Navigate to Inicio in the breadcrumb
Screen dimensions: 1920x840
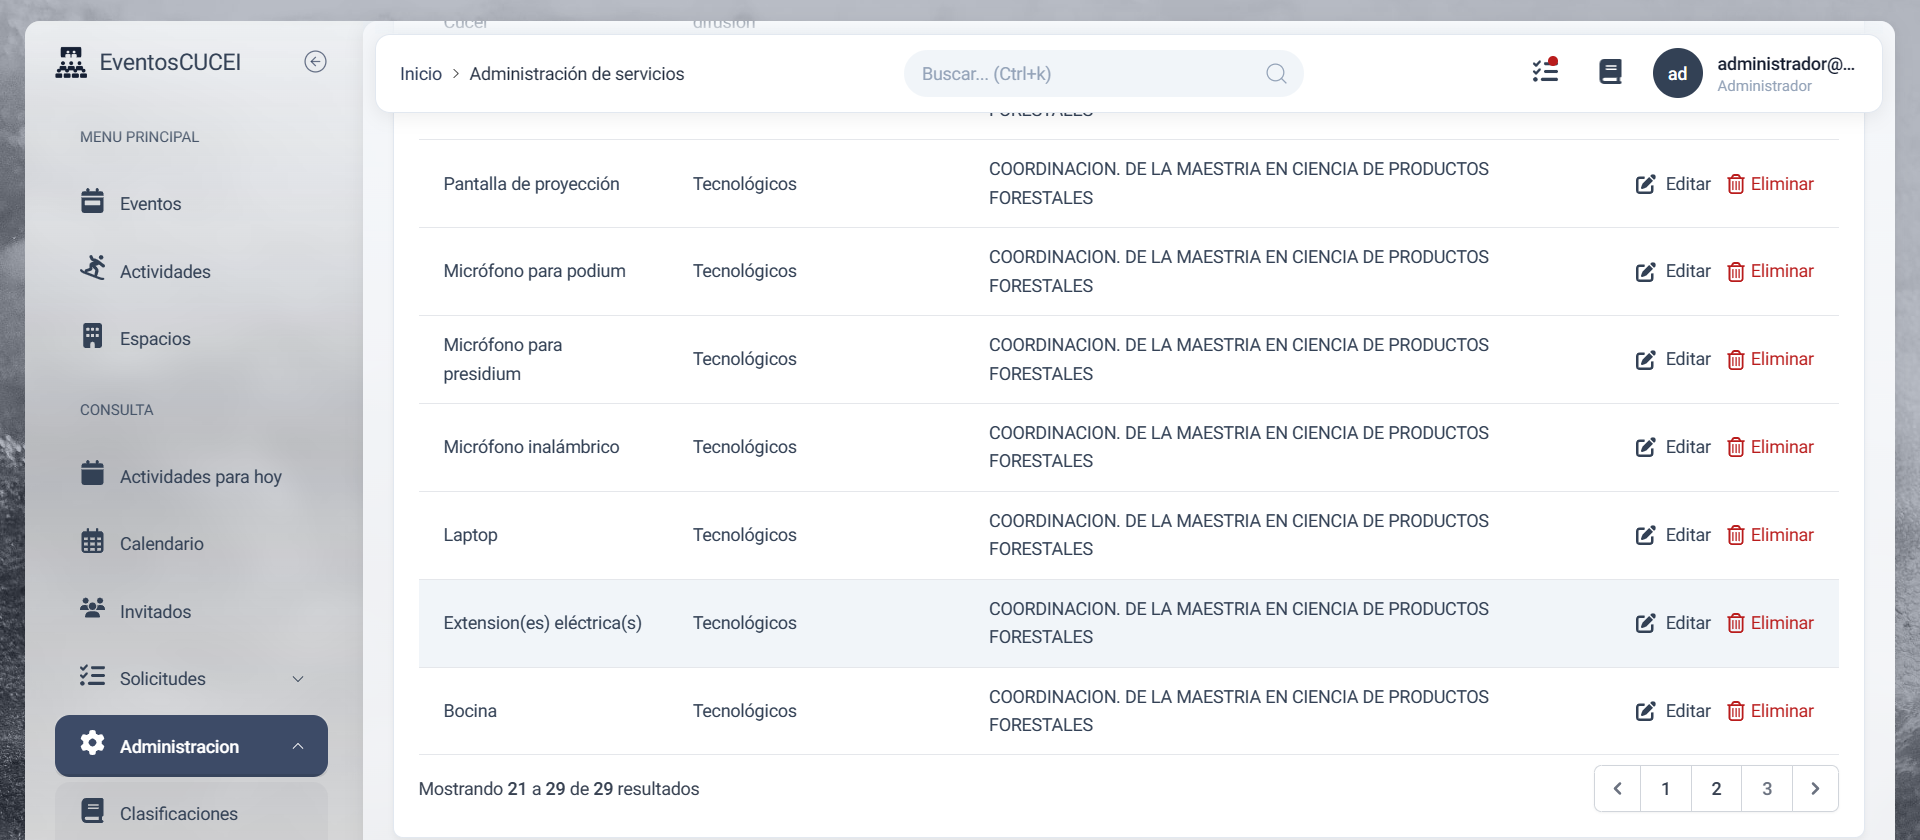tap(420, 74)
